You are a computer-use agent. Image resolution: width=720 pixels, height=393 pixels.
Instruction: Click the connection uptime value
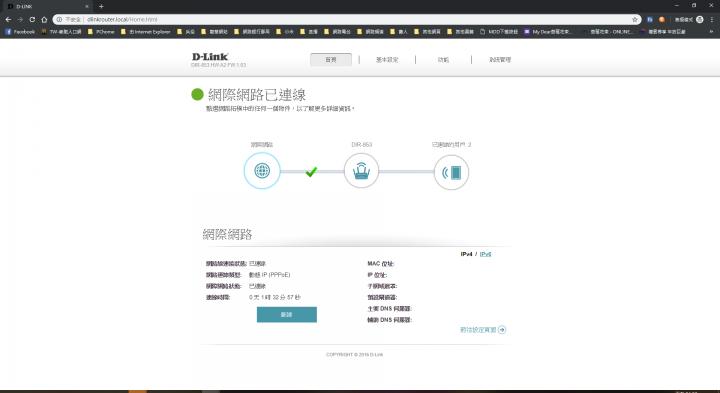pyautogui.click(x=275, y=297)
